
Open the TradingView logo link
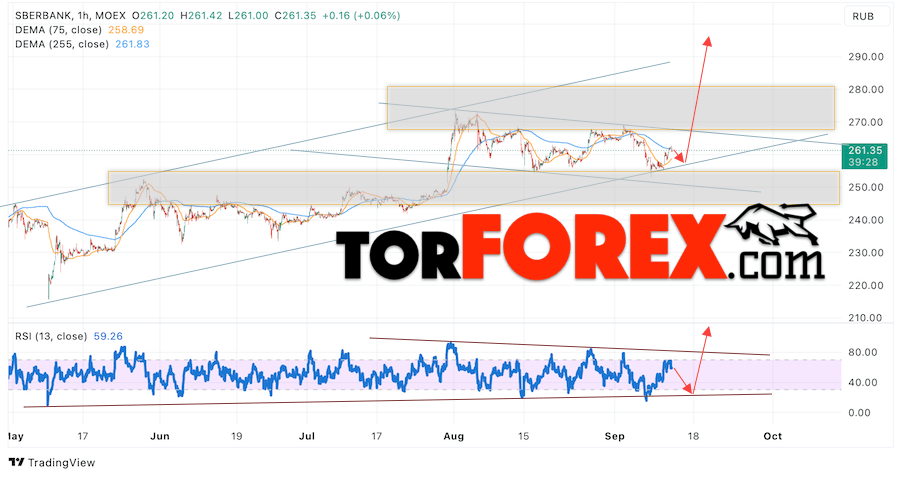tap(52, 463)
